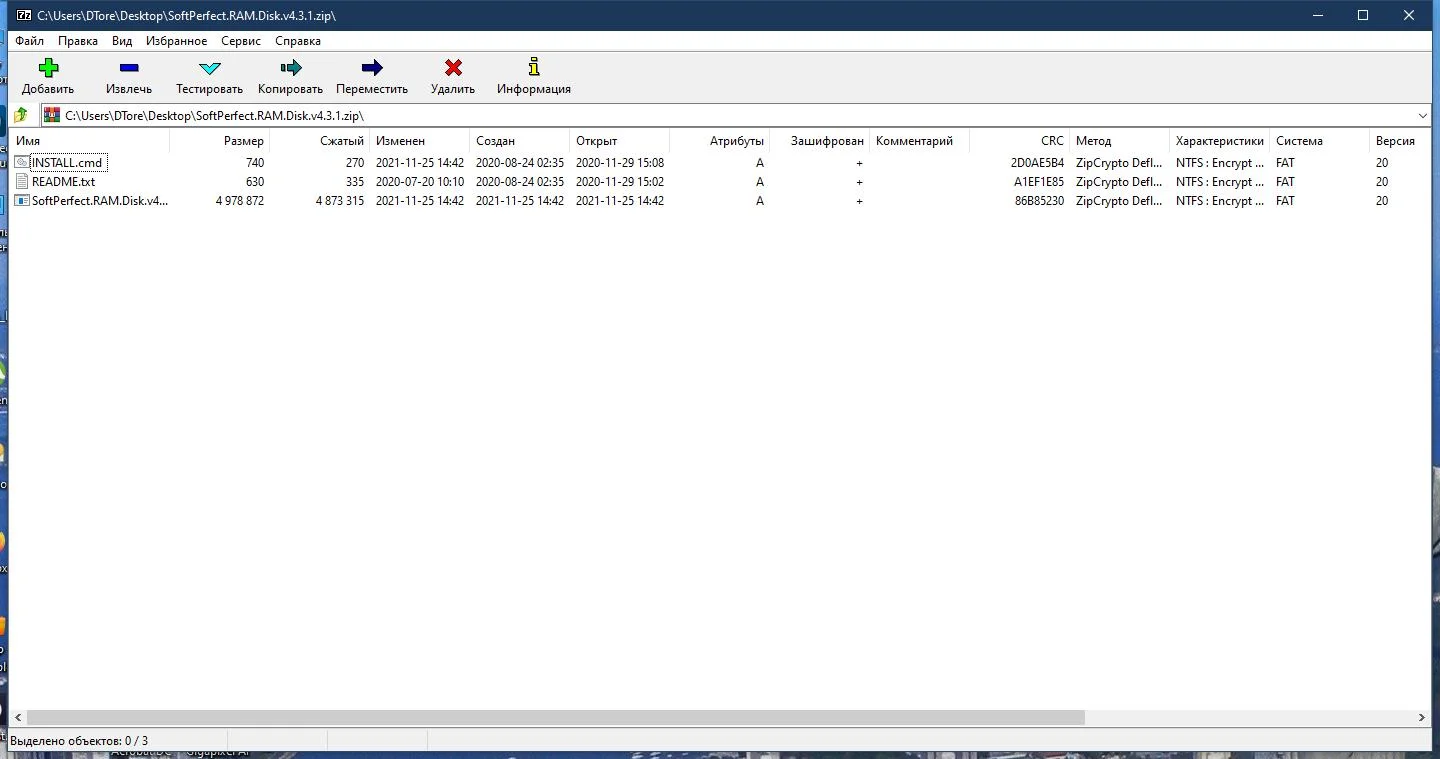This screenshot has height=759, width=1440.
Task: Click size value 740 of INSTALL.cmd
Action: 254,163
